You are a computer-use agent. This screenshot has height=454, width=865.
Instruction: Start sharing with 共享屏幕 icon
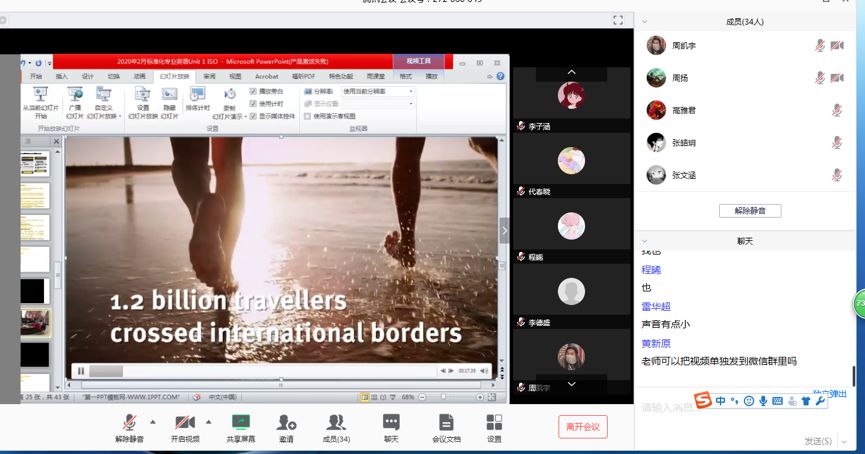pos(240,422)
